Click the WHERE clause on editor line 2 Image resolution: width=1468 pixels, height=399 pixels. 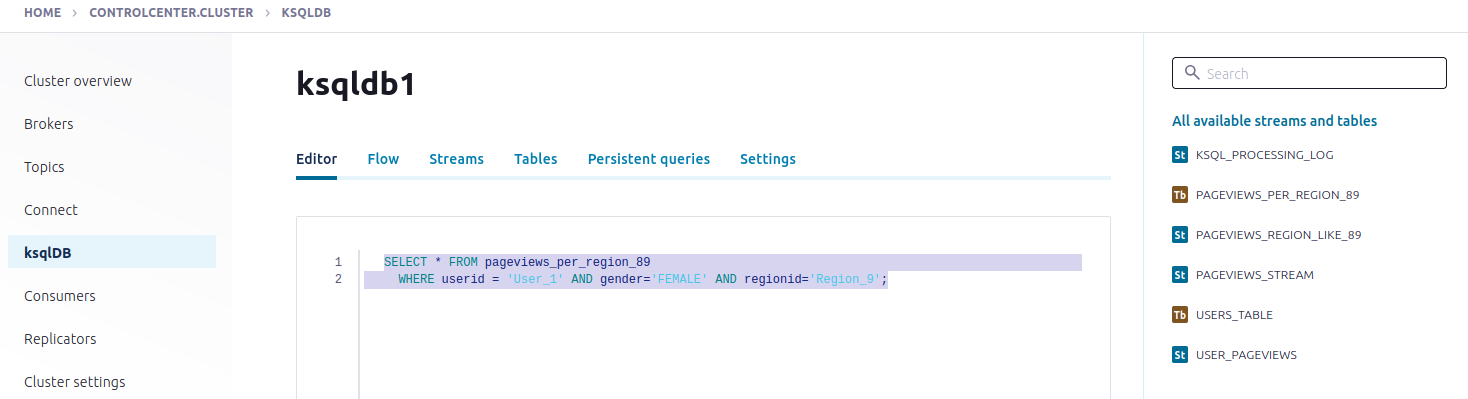point(643,280)
